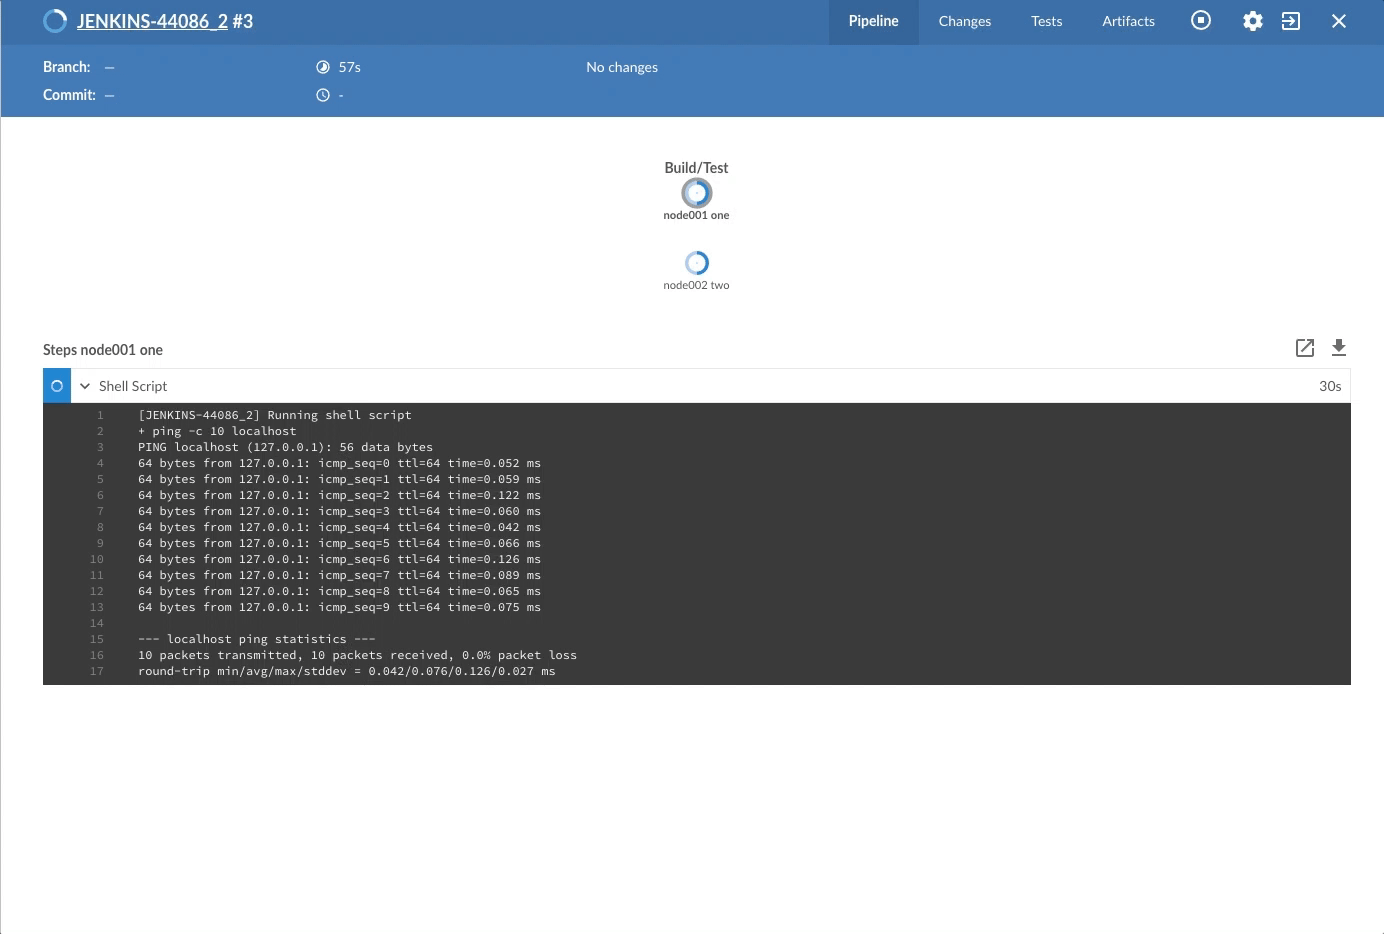Click the run number #3
1384x934 pixels.
(242, 21)
